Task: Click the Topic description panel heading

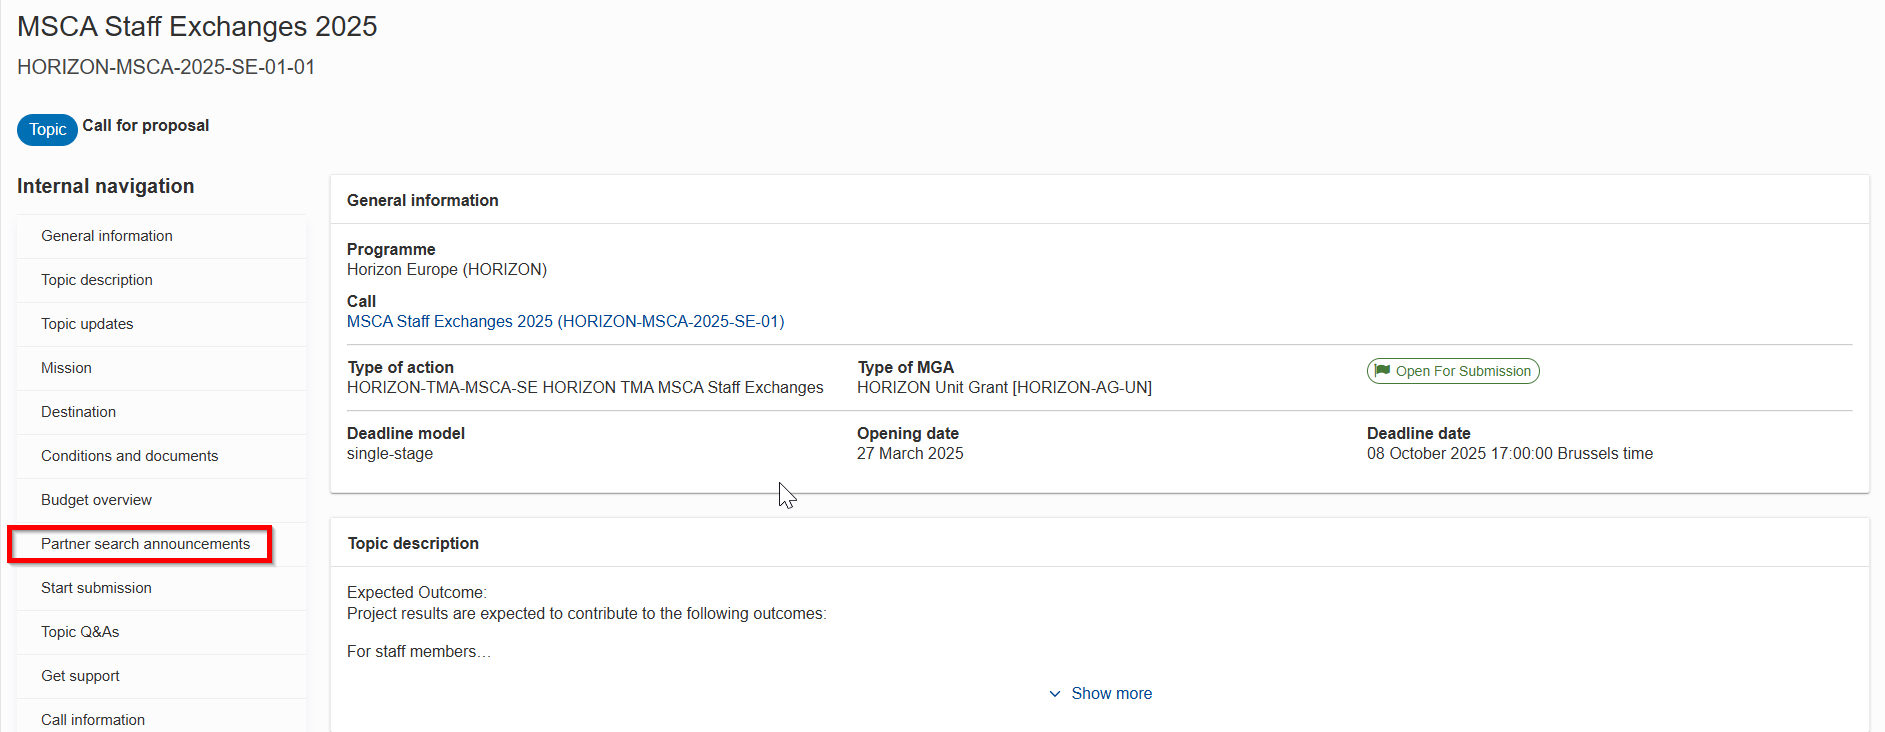Action: (x=413, y=543)
